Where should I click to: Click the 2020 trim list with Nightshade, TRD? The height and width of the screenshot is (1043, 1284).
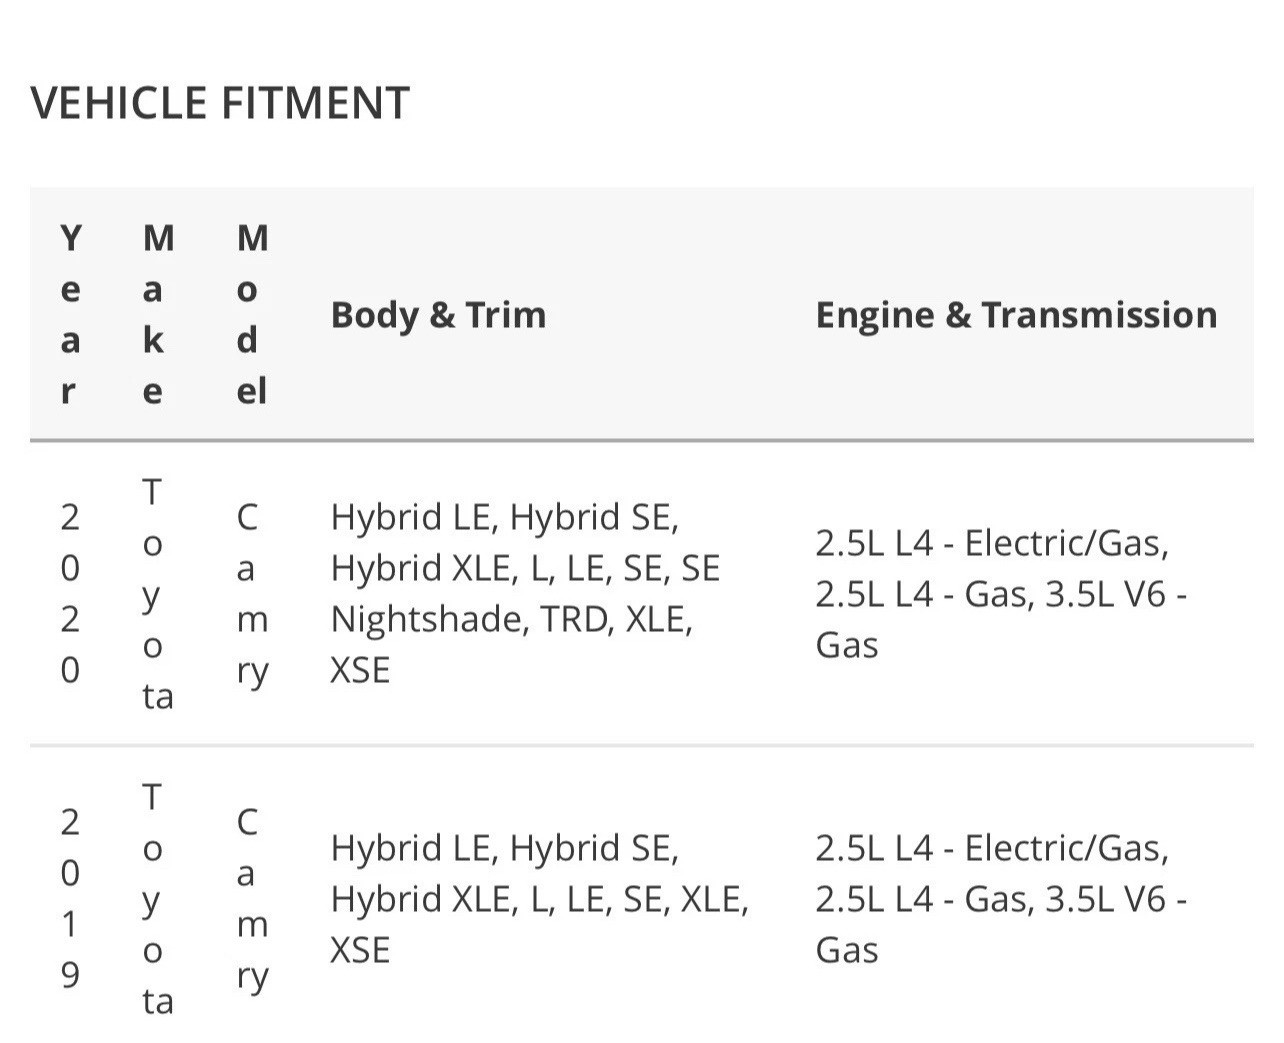point(525,593)
